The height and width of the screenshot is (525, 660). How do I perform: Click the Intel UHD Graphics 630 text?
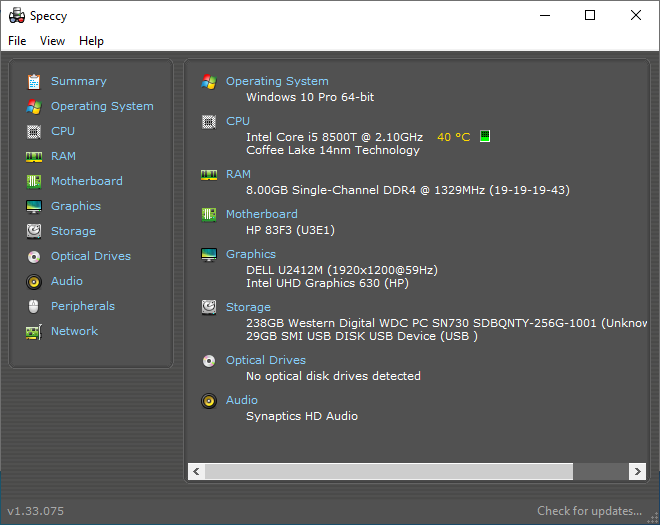[327, 283]
